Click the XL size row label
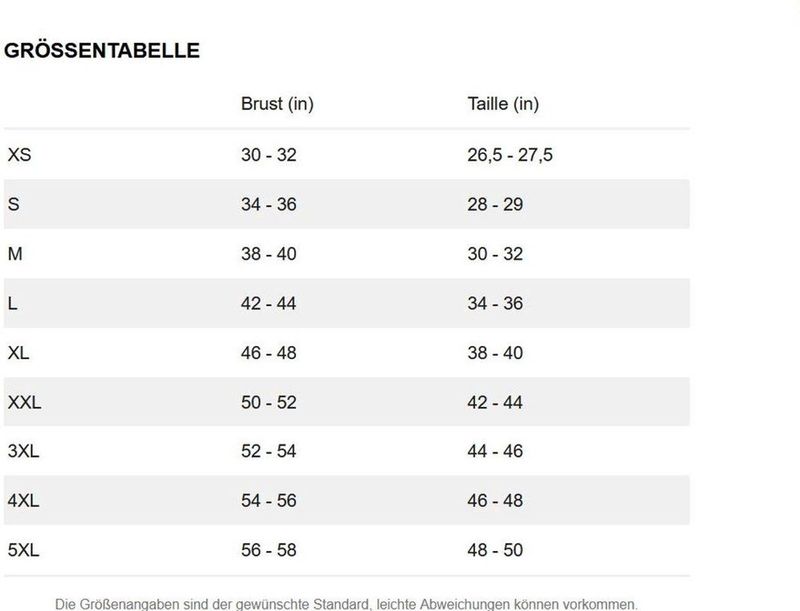 (18, 353)
